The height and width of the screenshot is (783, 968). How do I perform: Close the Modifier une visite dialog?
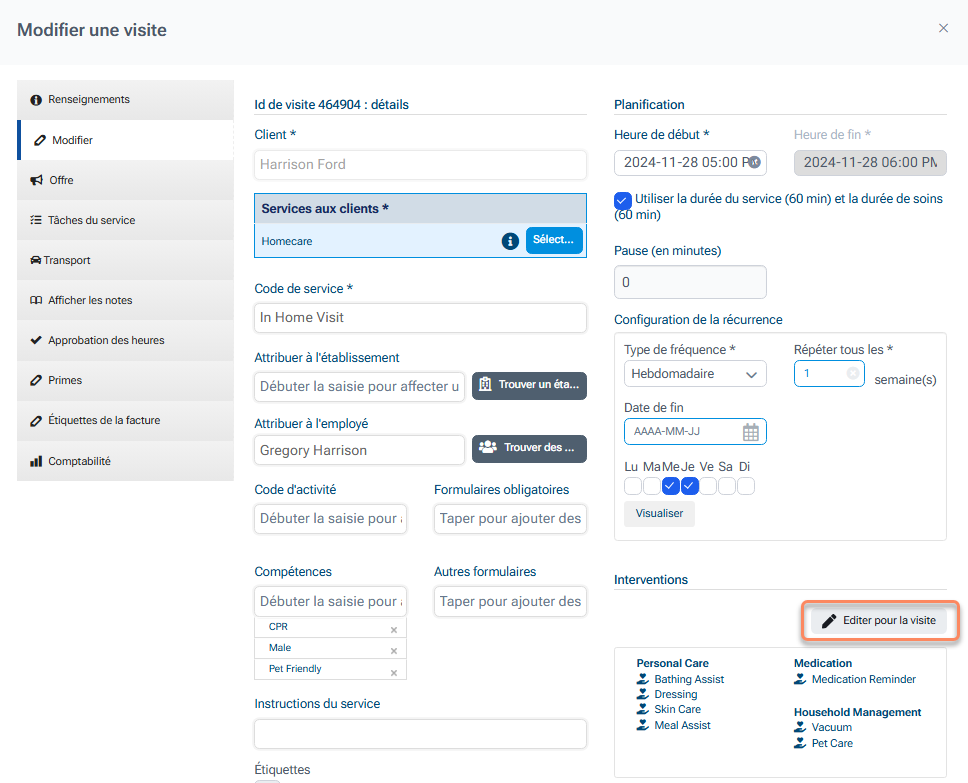(943, 28)
